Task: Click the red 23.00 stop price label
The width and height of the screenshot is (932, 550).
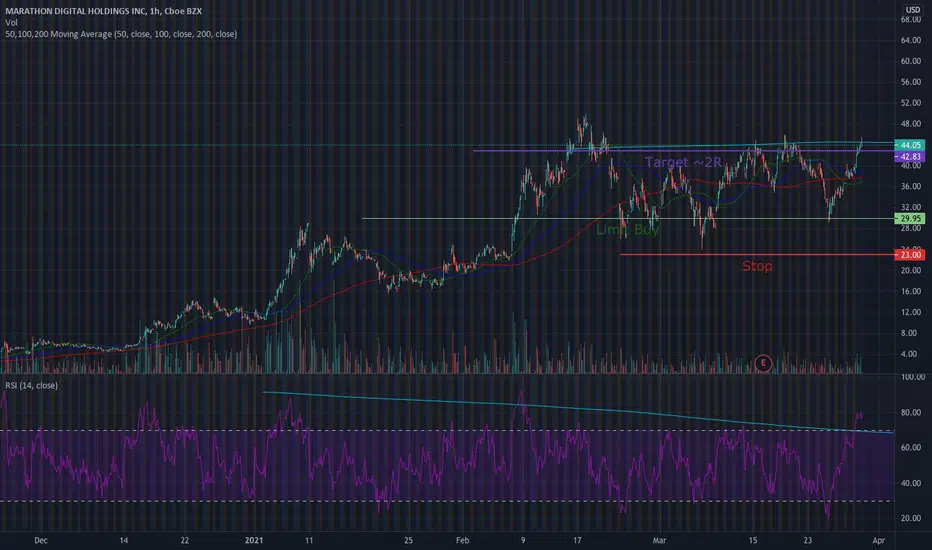Action: [x=909, y=255]
